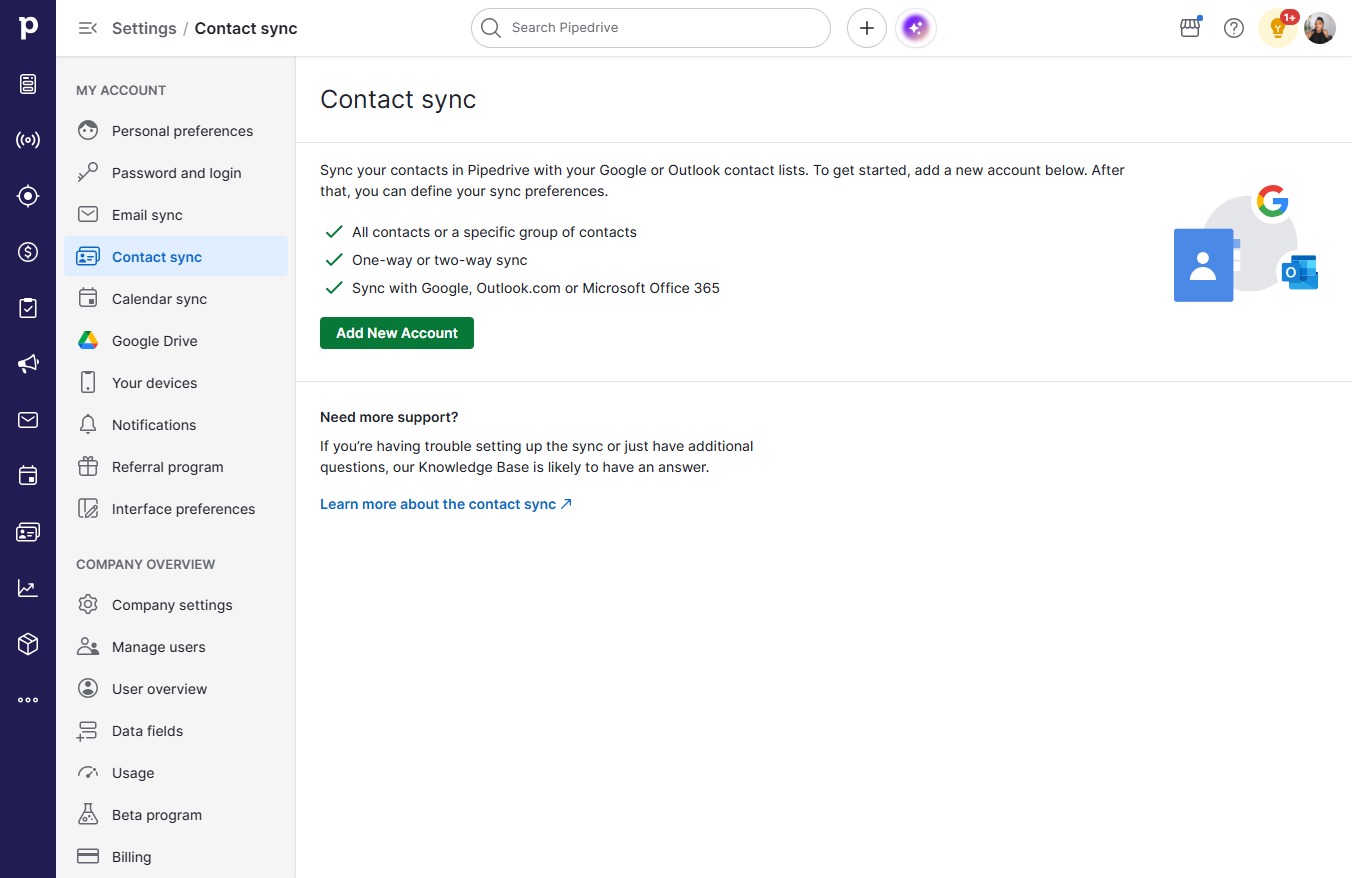
Task: Click the text 'One-way or two-way sync'
Action: point(439,260)
